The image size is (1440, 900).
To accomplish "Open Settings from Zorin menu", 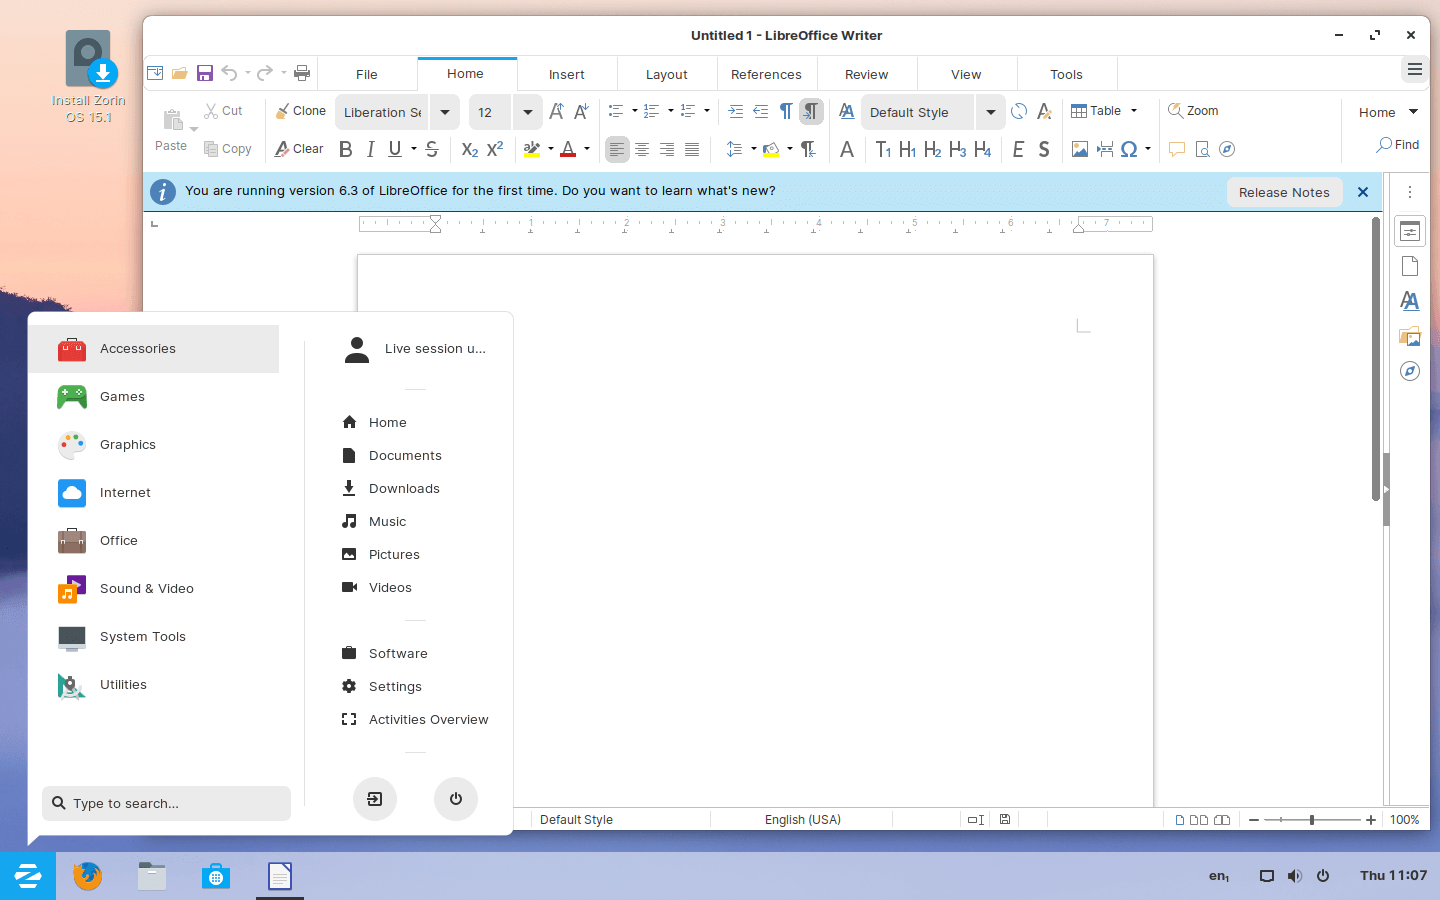I will tap(395, 686).
